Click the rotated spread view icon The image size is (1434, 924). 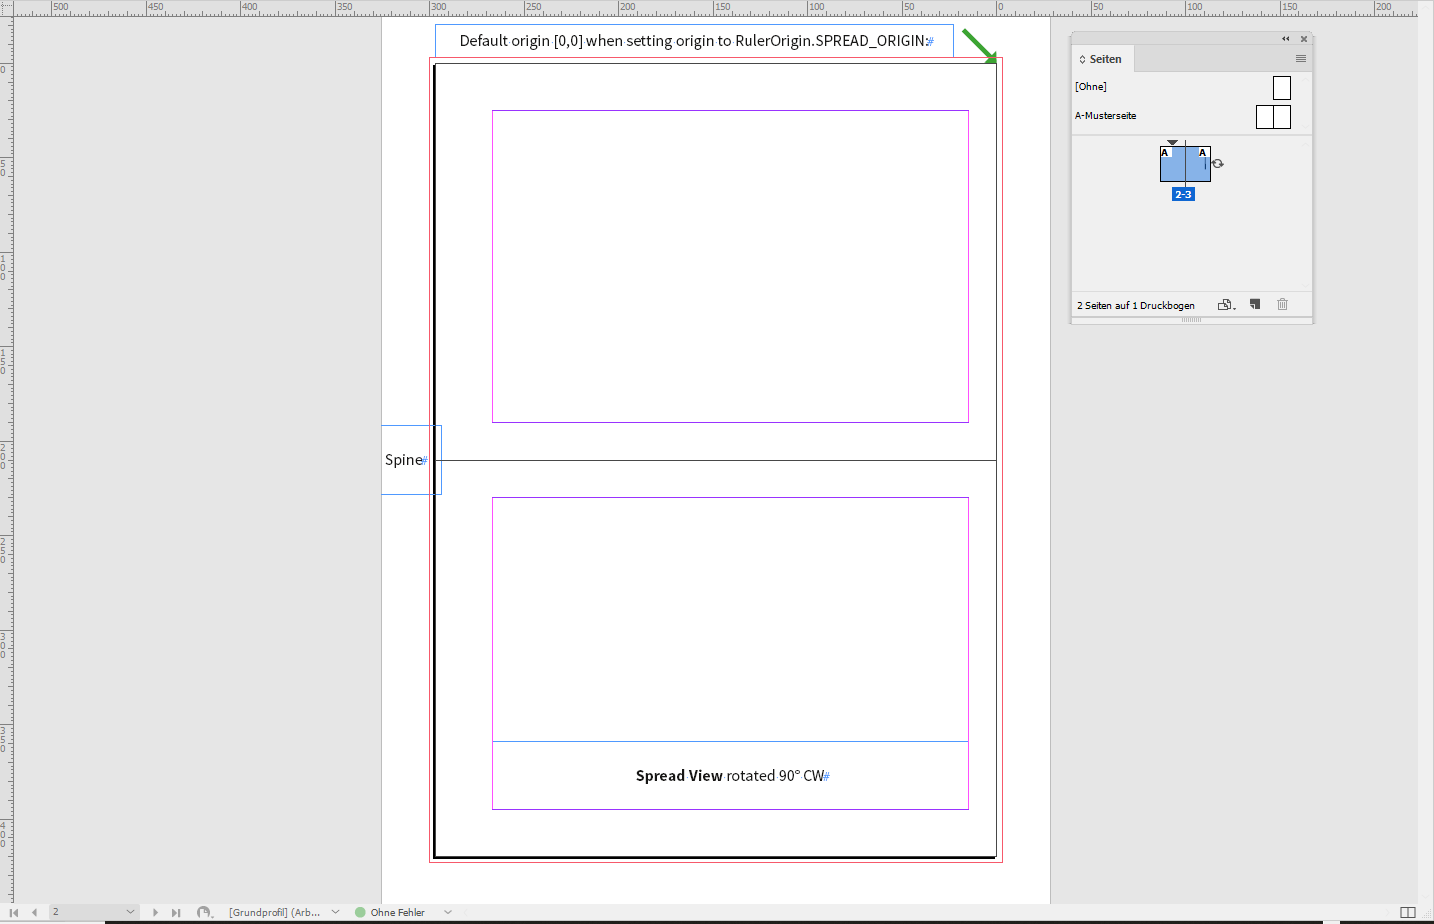pyautogui.click(x=1218, y=163)
